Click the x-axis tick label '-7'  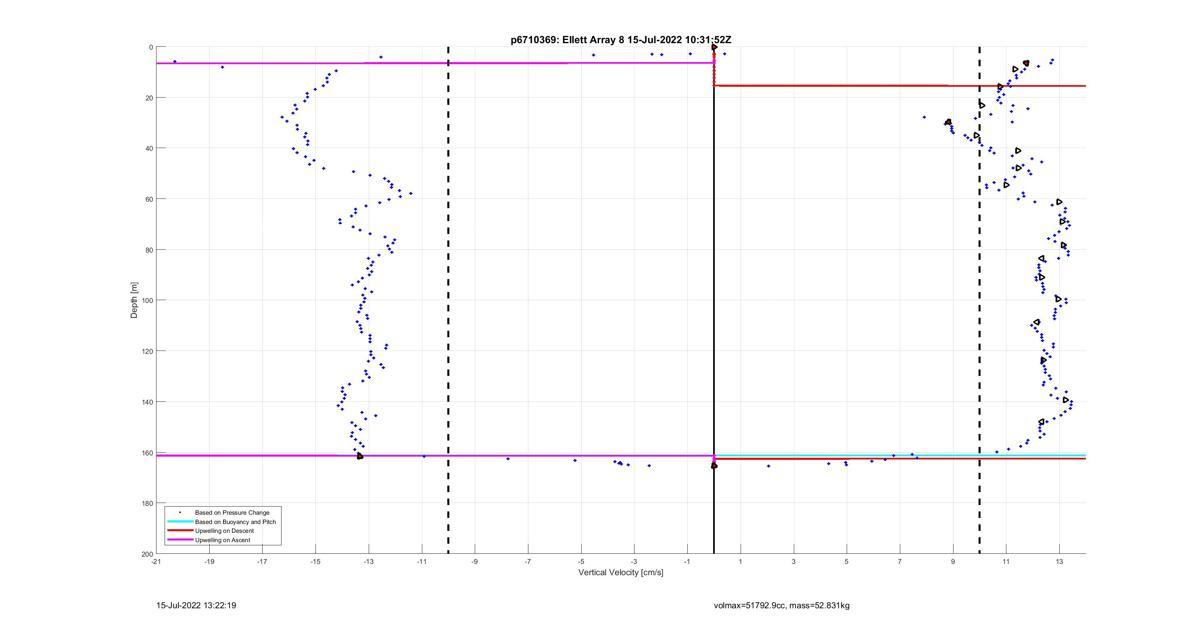pyautogui.click(x=528, y=562)
